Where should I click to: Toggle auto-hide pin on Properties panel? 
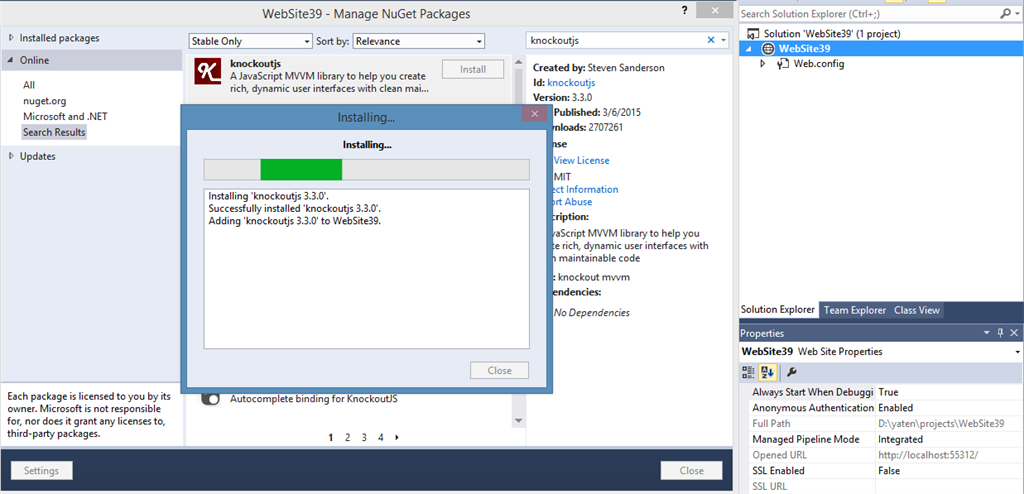(1000, 333)
